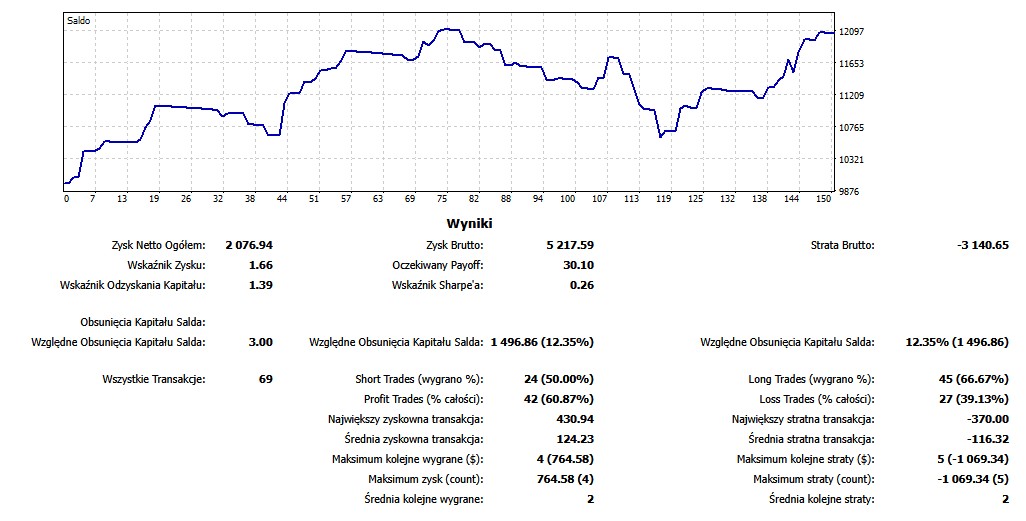This screenshot has width=1026, height=521.
Task: Click the 12097 label on the balance axis
Action: tap(852, 32)
